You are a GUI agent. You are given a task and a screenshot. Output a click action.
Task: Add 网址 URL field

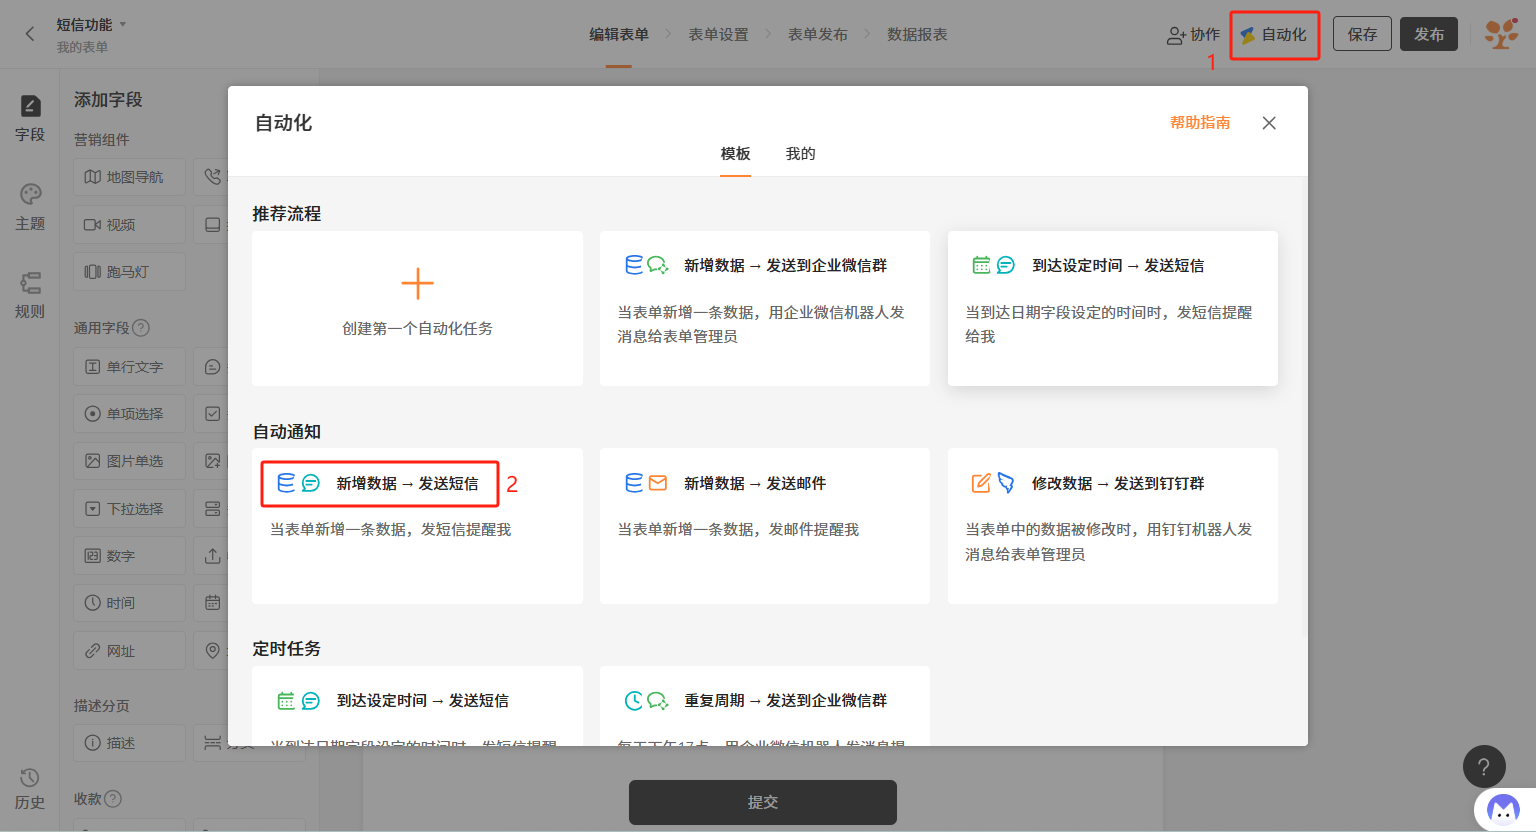pyautogui.click(x=130, y=651)
